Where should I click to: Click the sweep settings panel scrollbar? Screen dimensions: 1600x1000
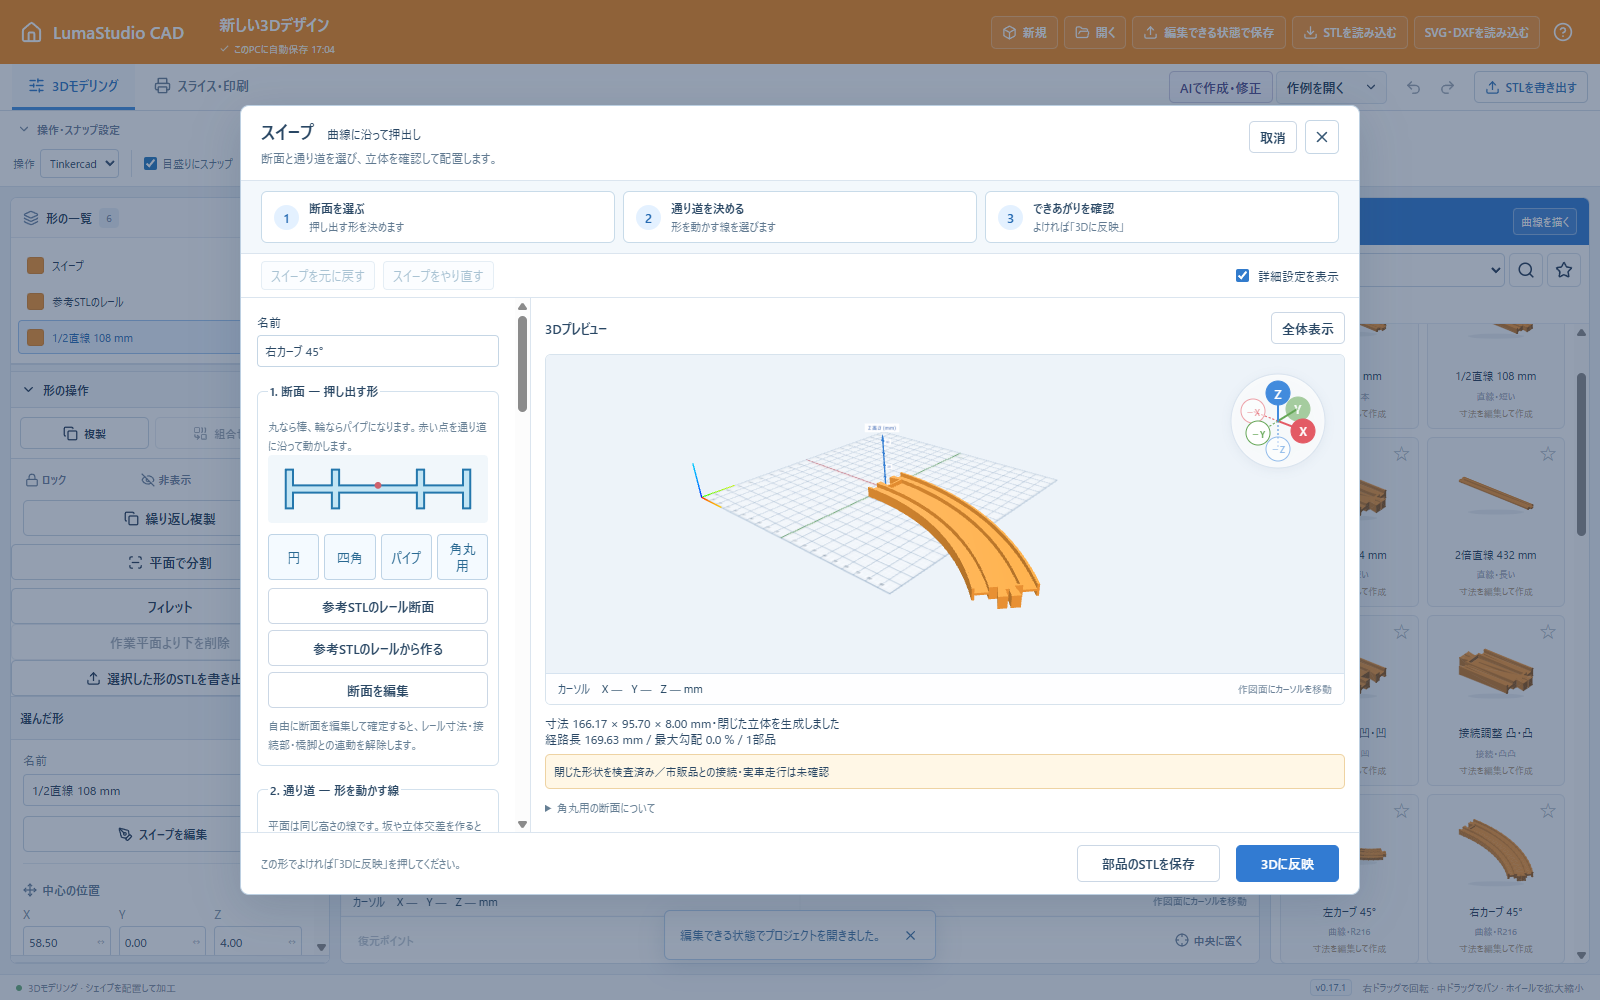tap(522, 365)
